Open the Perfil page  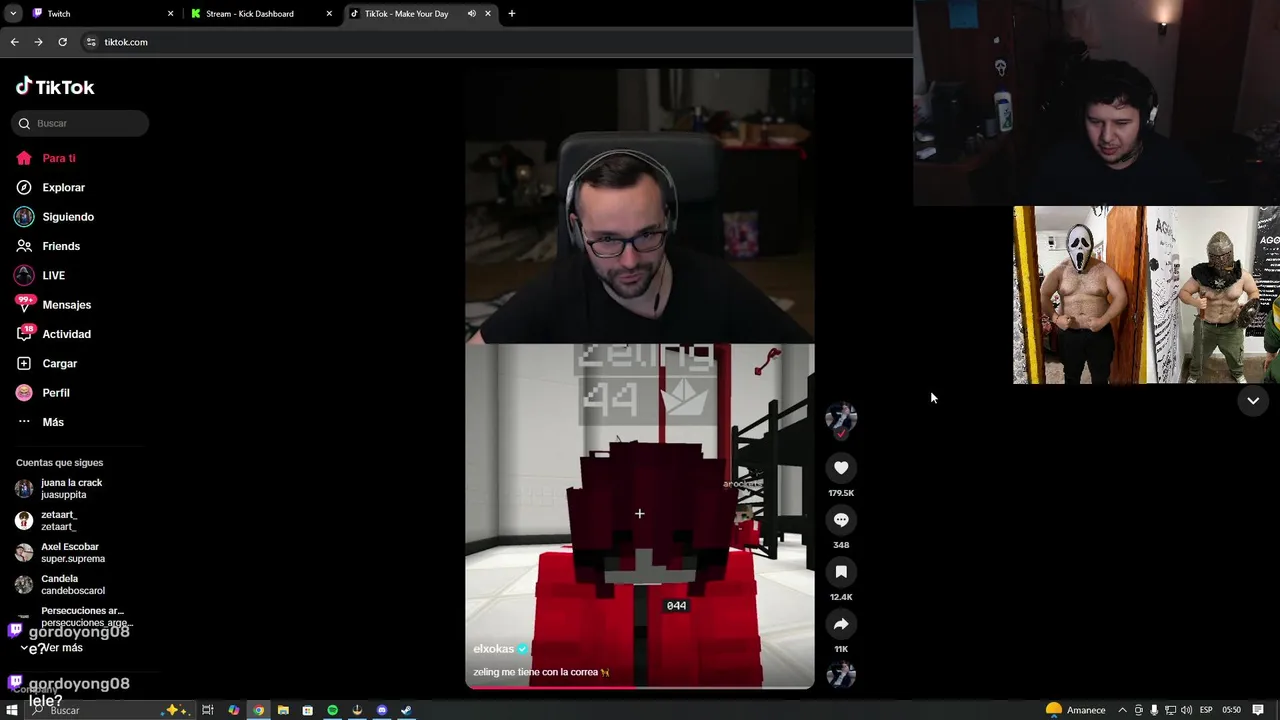(x=43, y=393)
